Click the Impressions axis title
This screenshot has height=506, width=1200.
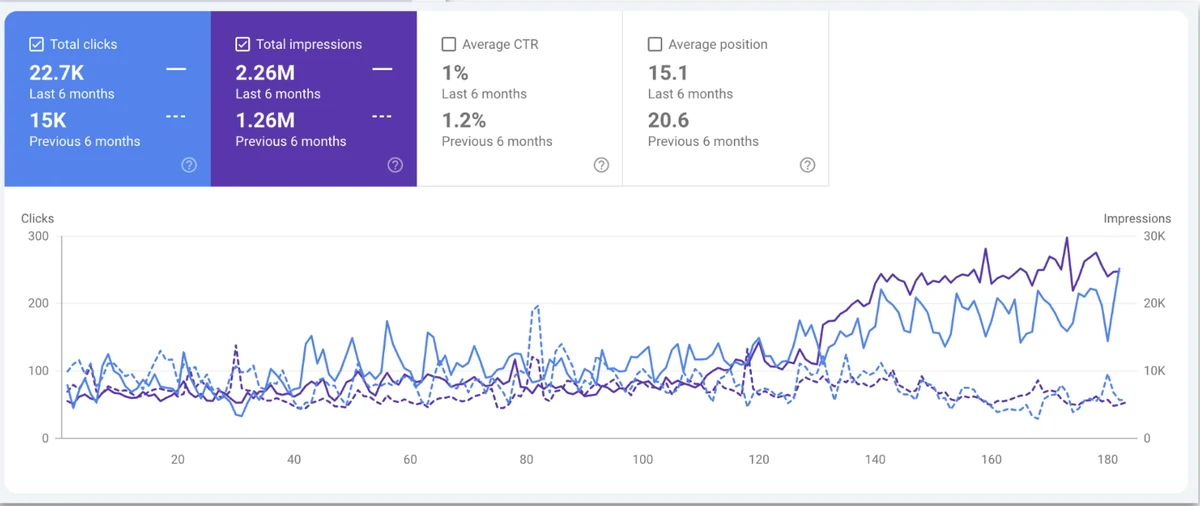pos(1137,218)
